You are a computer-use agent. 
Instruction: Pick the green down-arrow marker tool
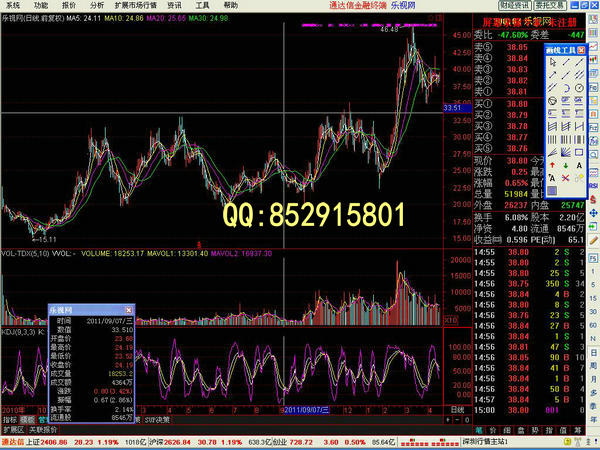[566, 165]
